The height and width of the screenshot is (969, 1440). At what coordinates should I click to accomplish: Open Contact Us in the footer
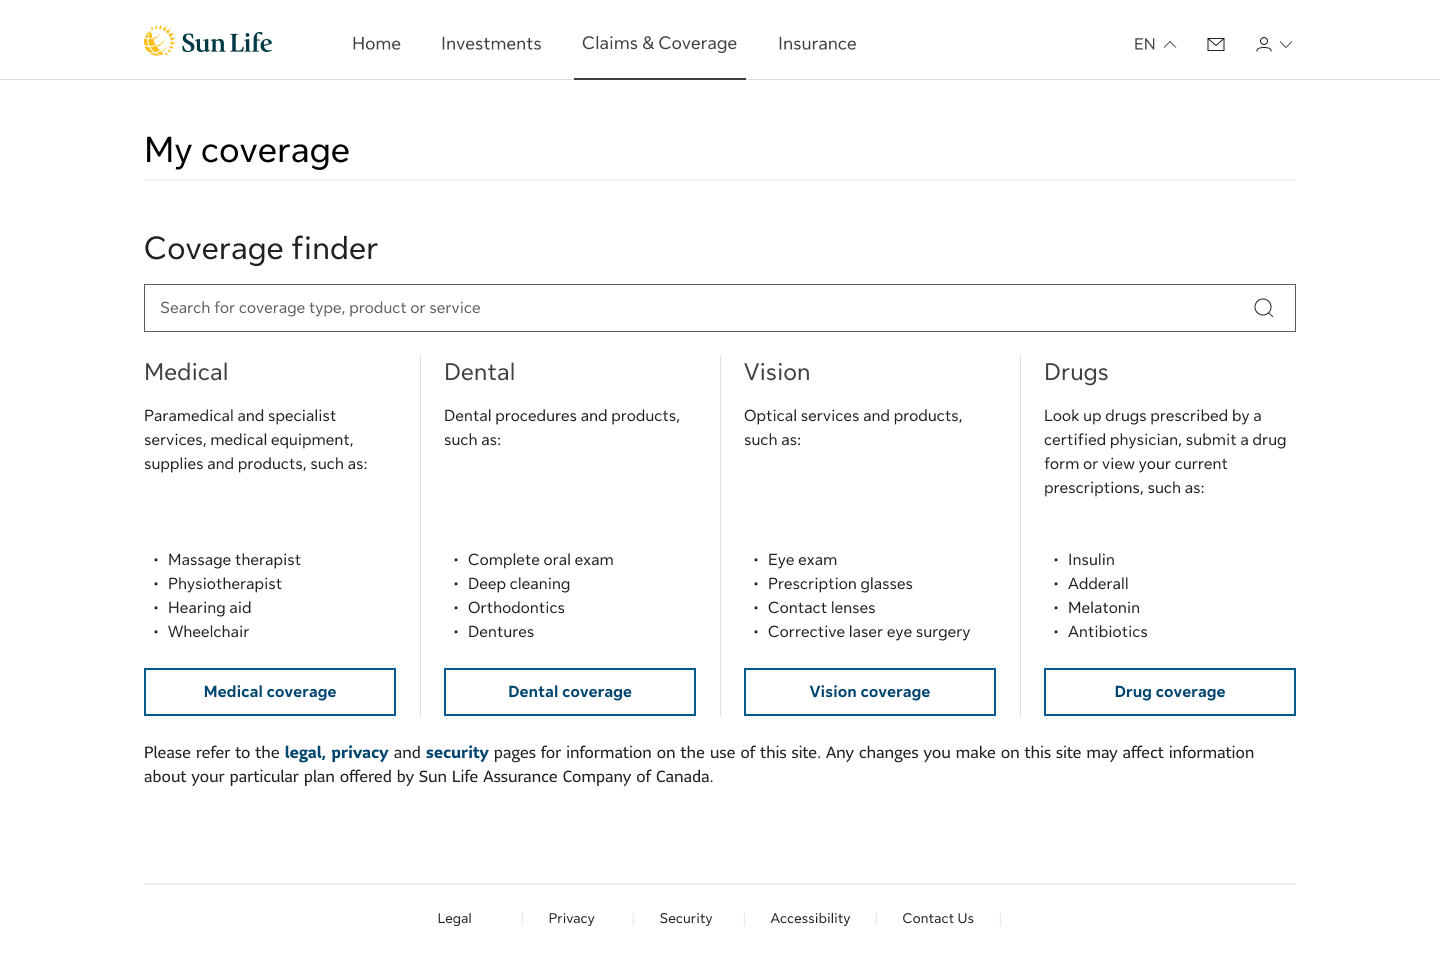click(938, 919)
